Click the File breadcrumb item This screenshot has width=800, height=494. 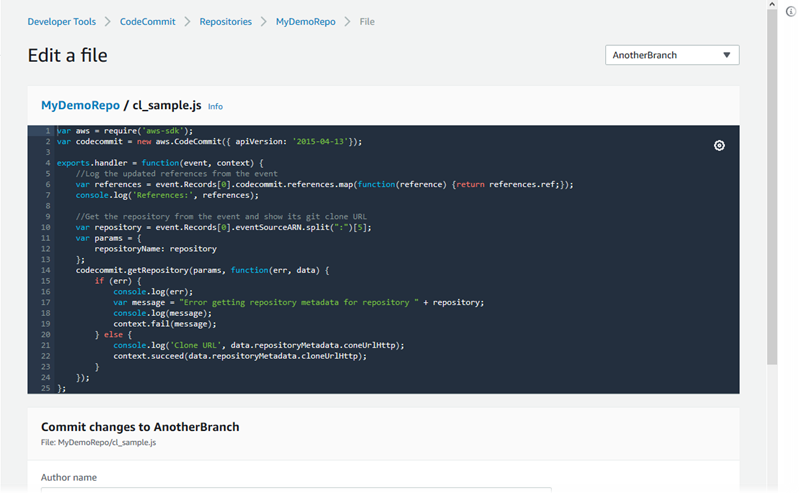pos(366,21)
